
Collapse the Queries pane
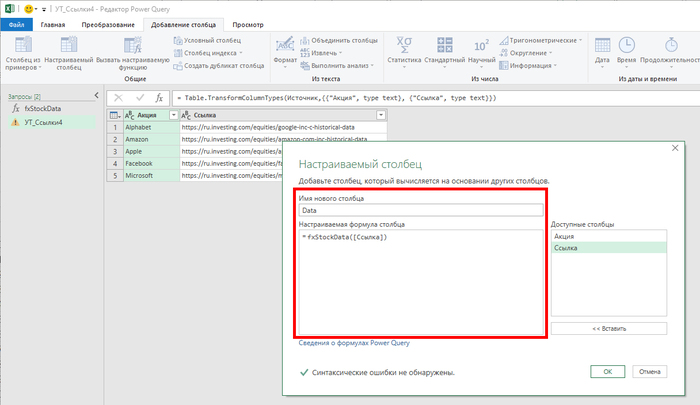pyautogui.click(x=95, y=96)
